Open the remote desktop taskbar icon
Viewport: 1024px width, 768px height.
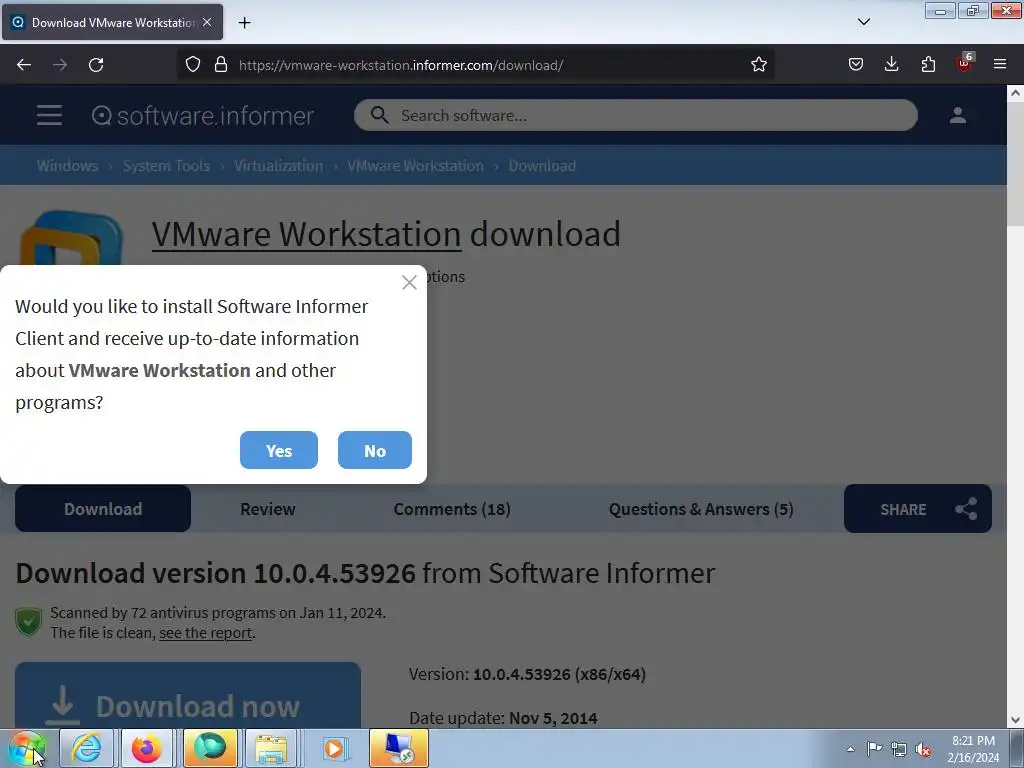pyautogui.click(x=398, y=748)
